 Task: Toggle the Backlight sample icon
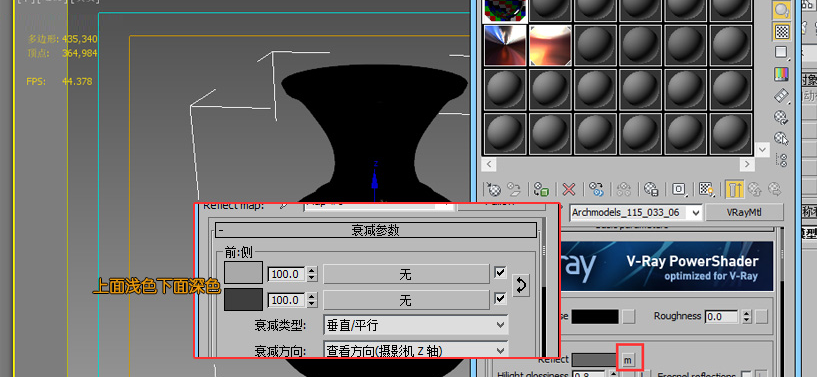tap(781, 9)
